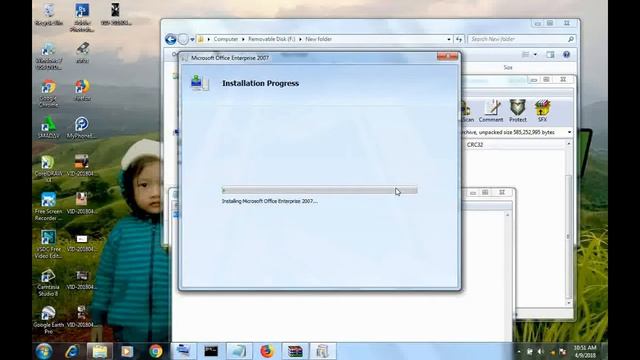Click the WinRAR Protect toolbar icon
The width and height of the screenshot is (640, 360).
point(518,111)
